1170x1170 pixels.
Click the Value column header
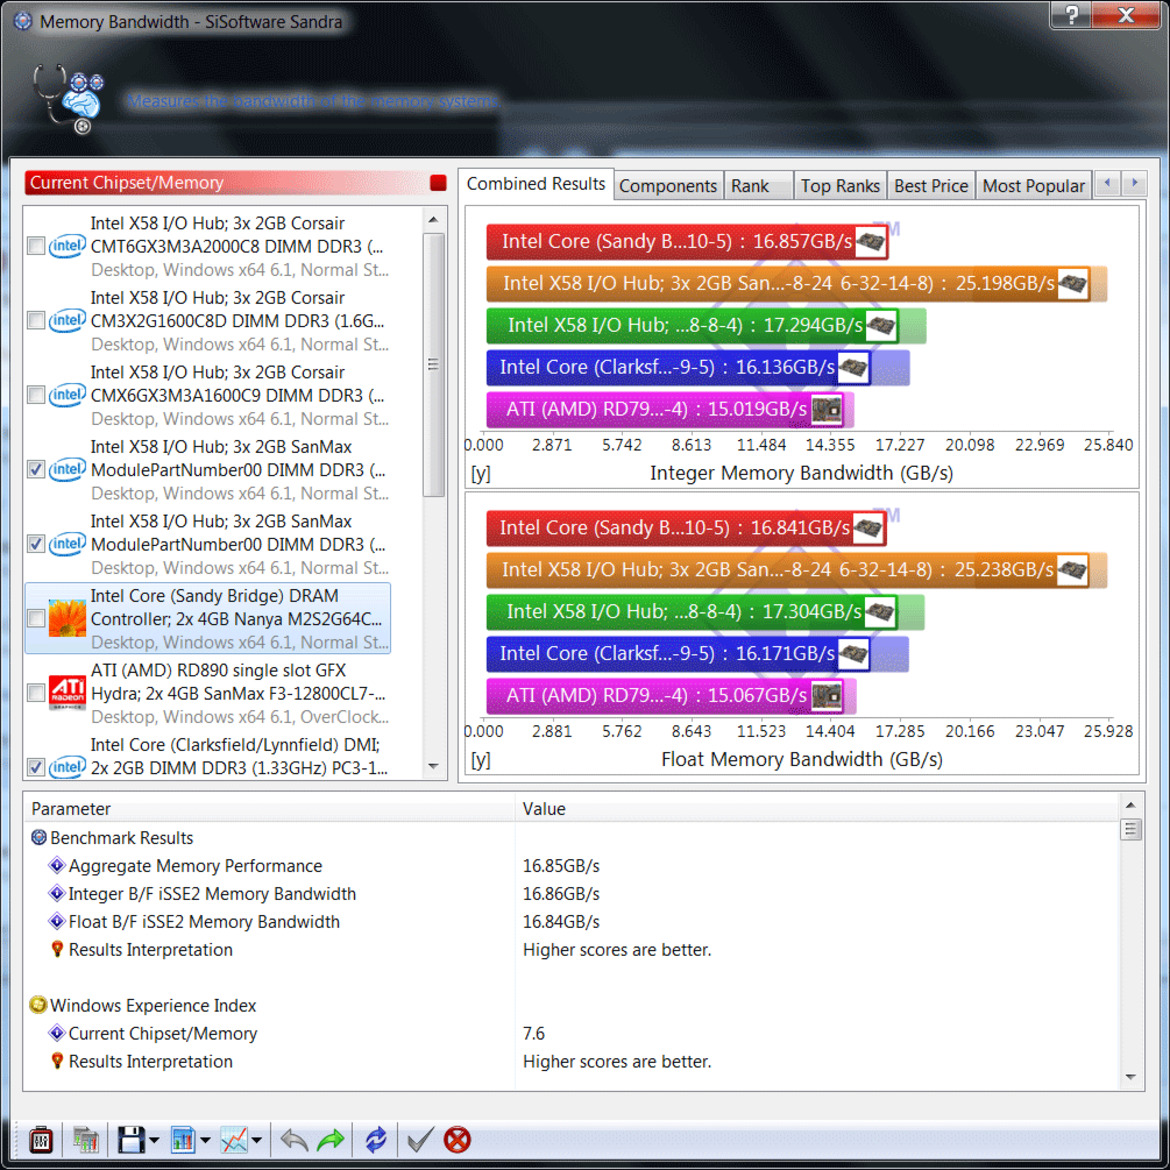coord(817,809)
